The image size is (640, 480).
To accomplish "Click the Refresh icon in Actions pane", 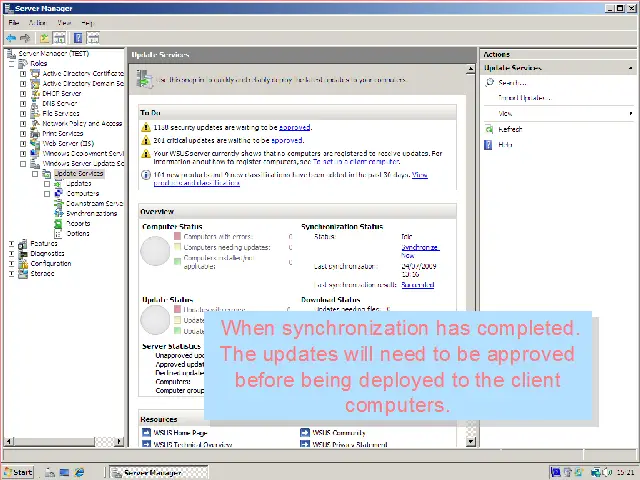I will point(489,129).
